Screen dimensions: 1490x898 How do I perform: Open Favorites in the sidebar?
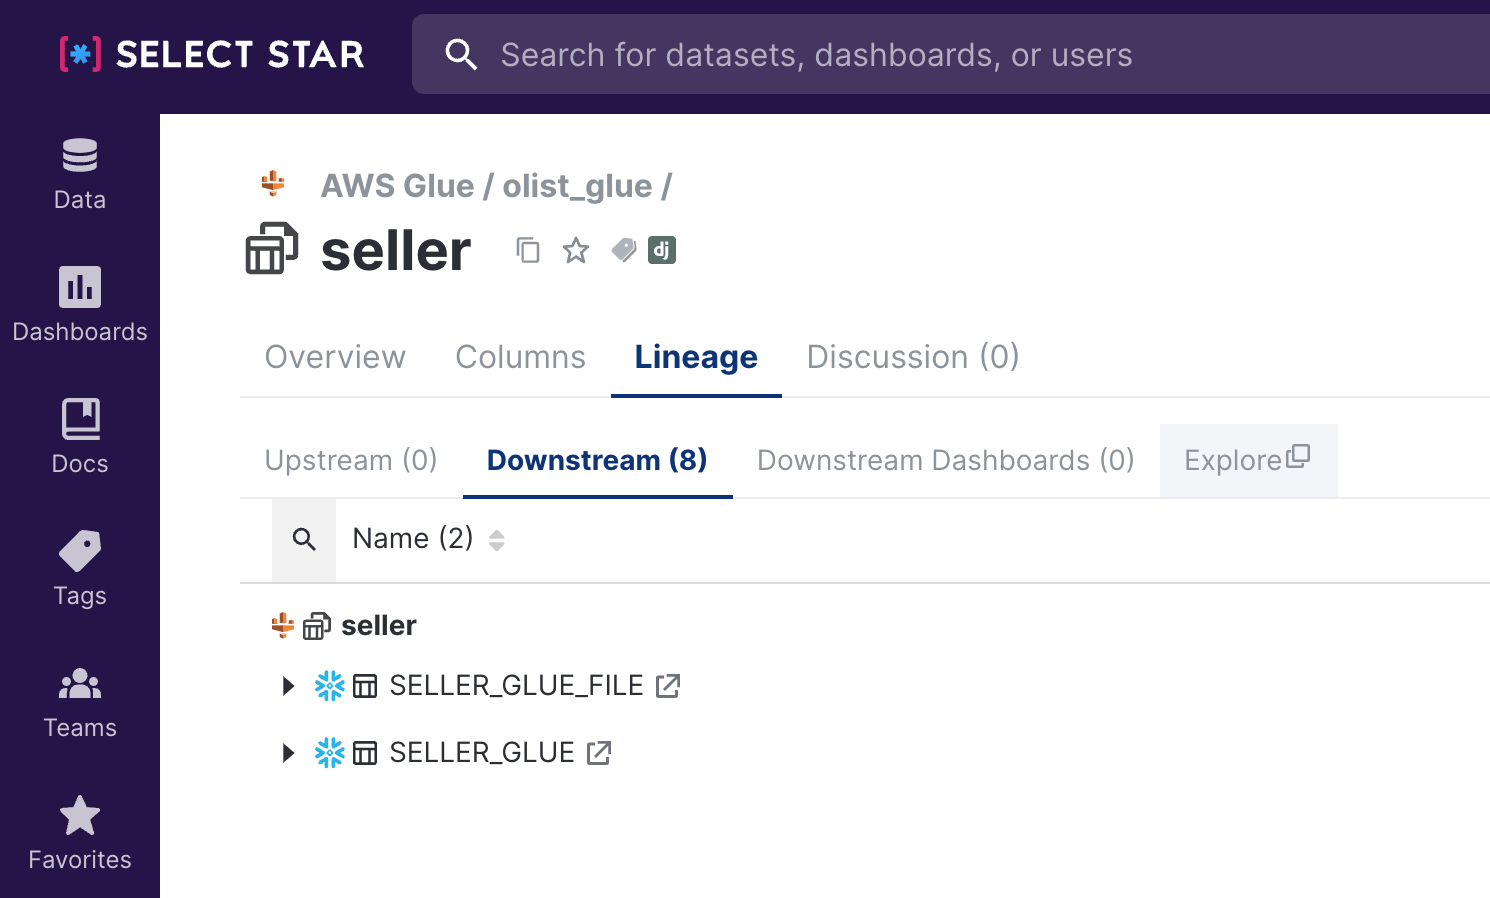80,832
